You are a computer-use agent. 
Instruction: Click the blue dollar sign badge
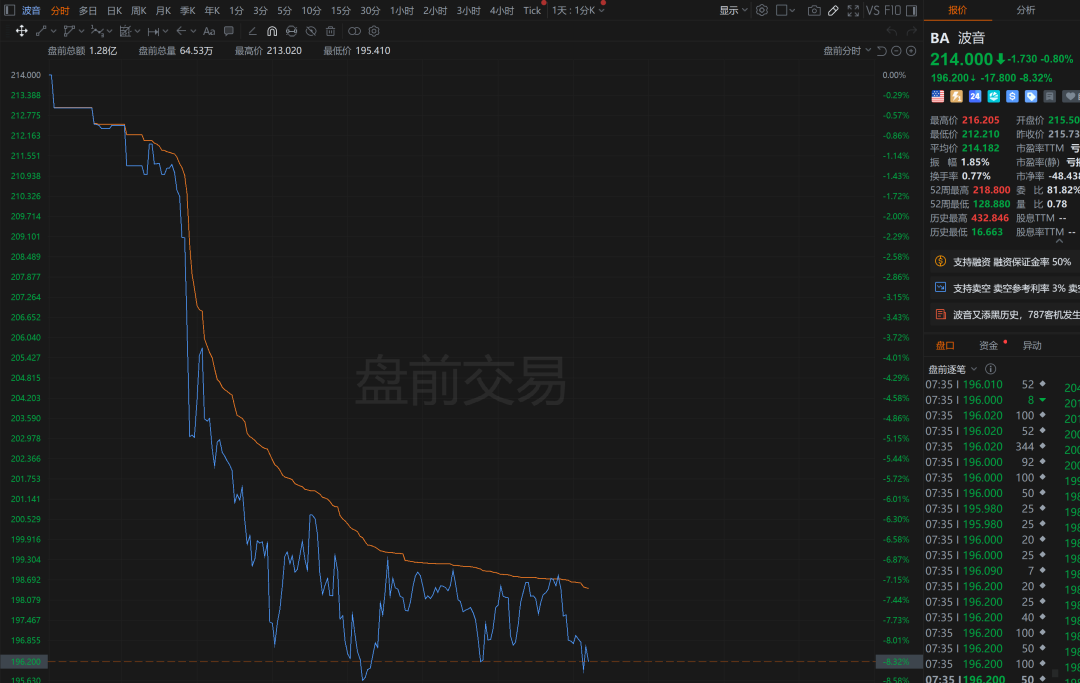[x=1012, y=96]
